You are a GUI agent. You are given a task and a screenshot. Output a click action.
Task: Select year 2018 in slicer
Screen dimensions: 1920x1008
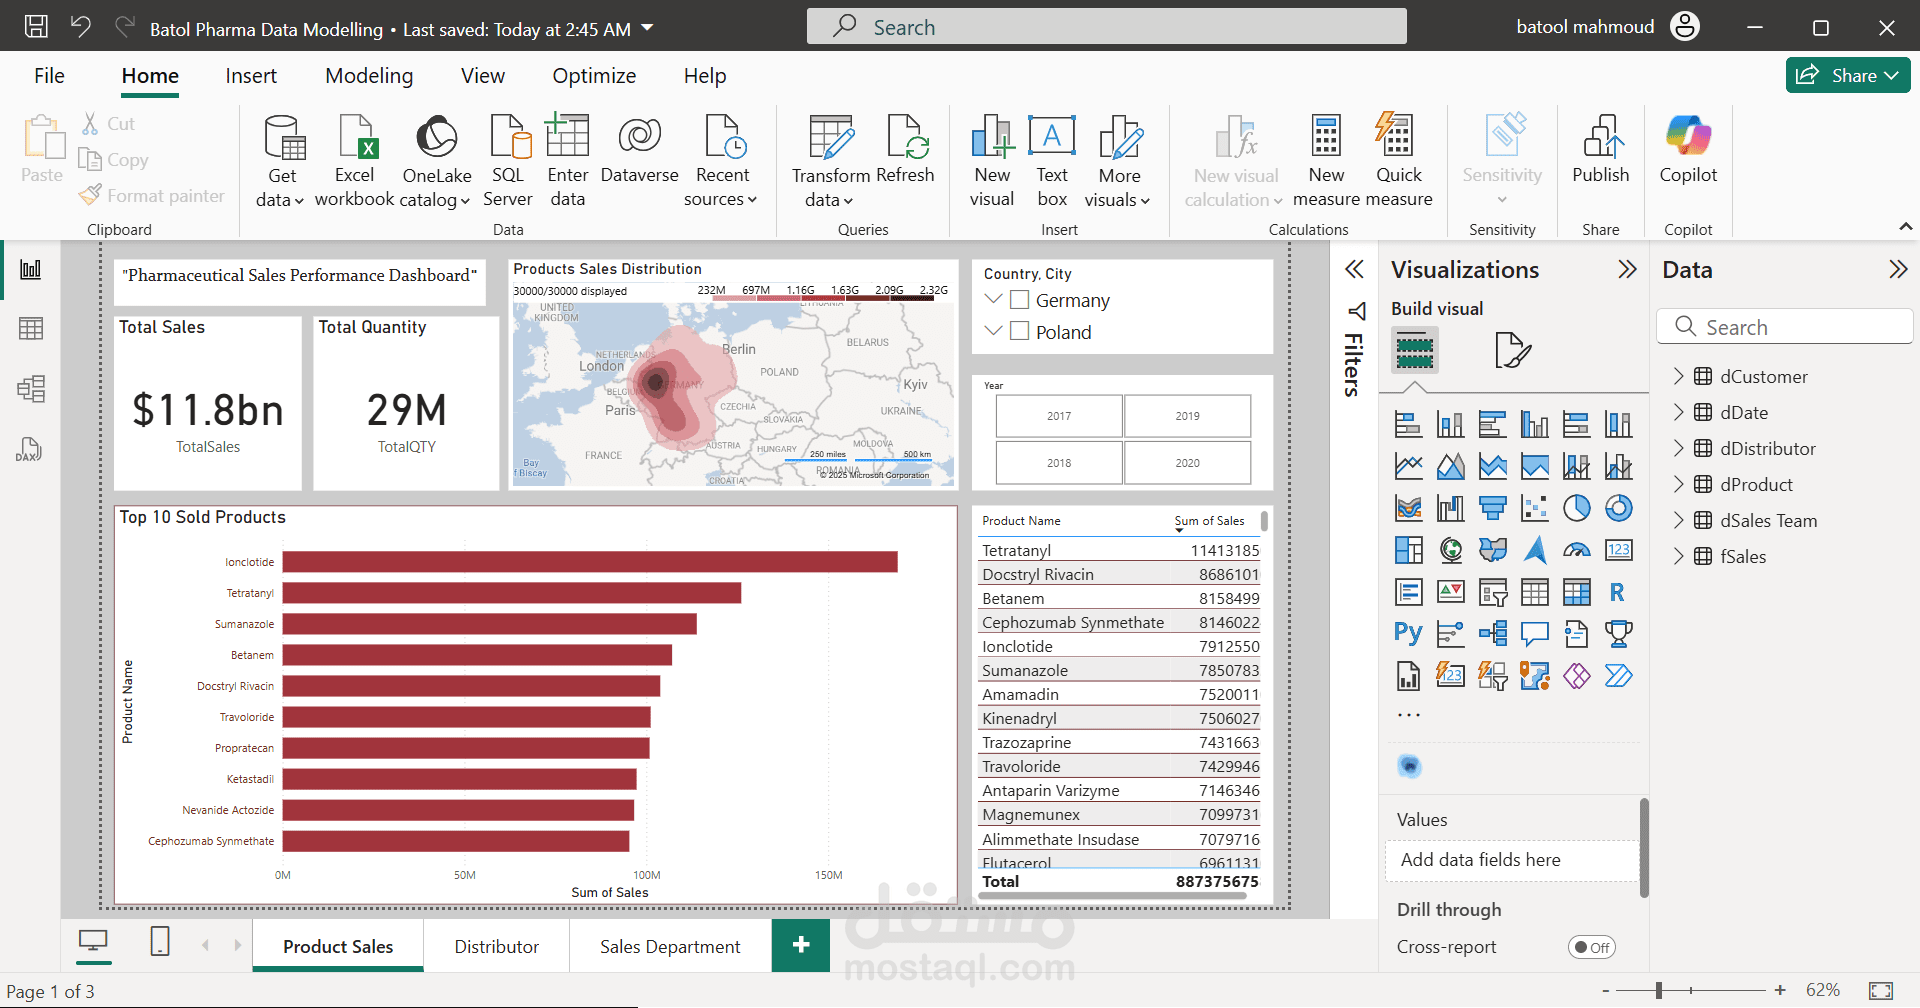click(x=1059, y=463)
